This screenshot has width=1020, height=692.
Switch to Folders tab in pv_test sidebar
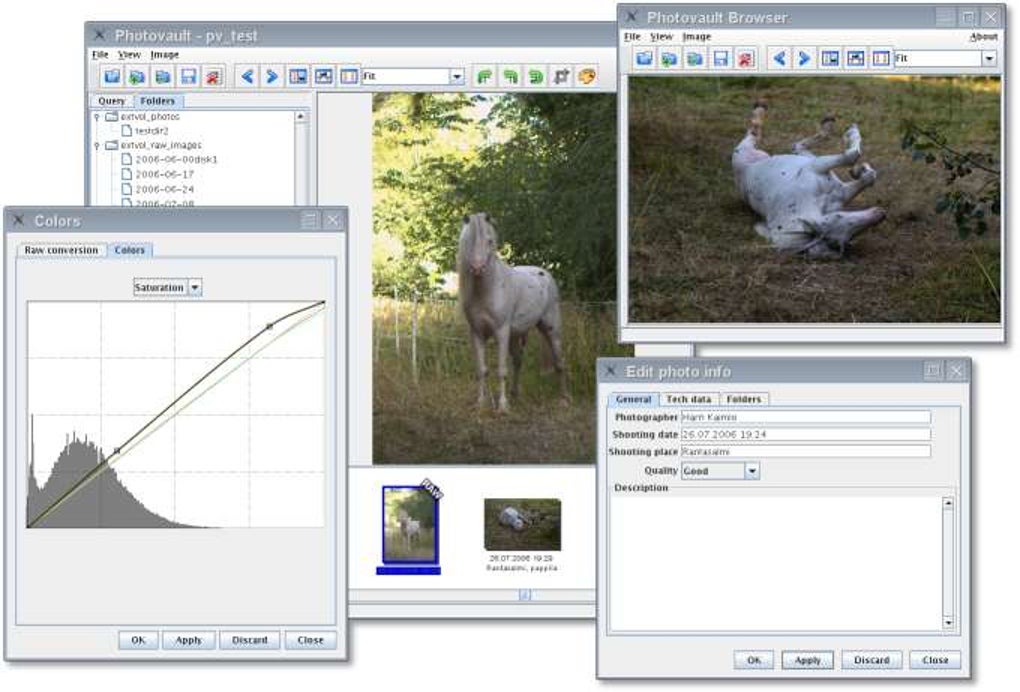[x=158, y=101]
